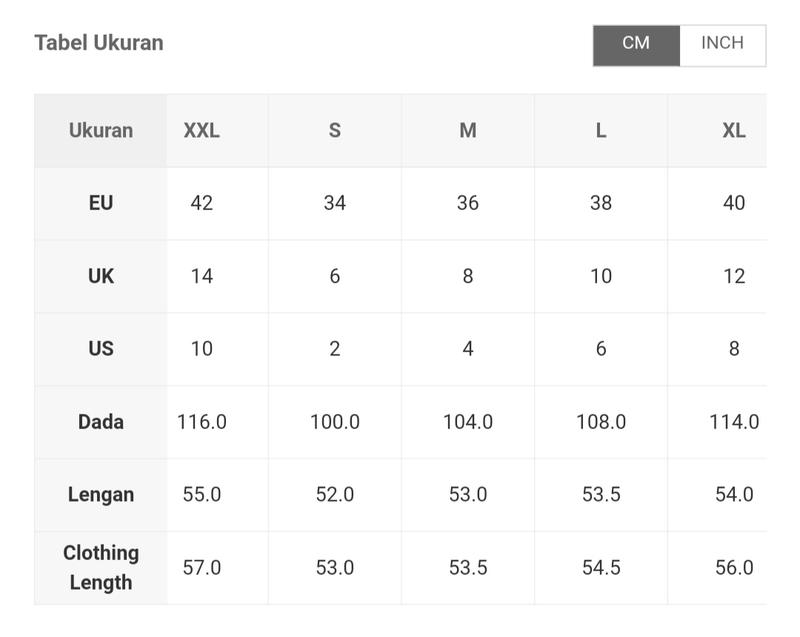Click the EU row label
Screen dimensions: 800x637
(101, 203)
